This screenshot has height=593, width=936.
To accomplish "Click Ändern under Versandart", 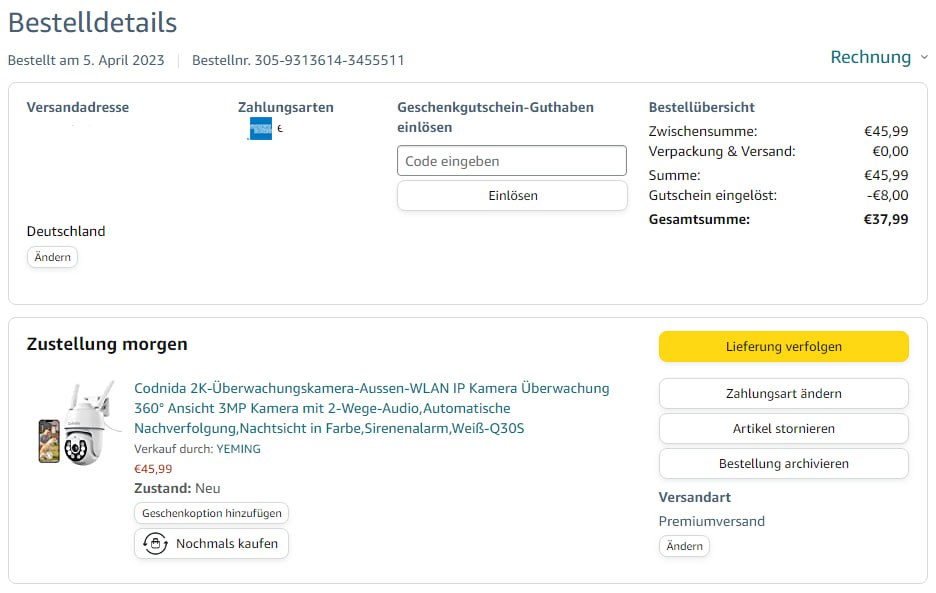I will pyautogui.click(x=684, y=546).
